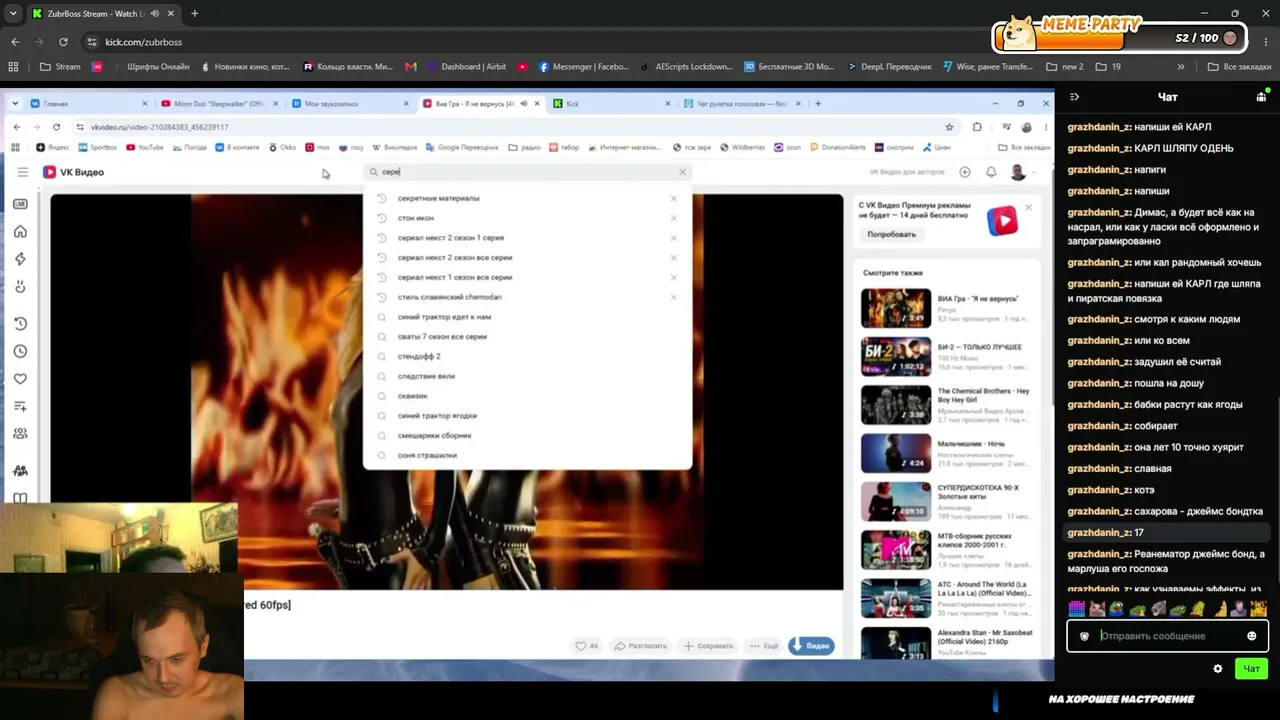Screen dimensions: 1280x720
Task: Open Kick chat settings gear
Action: click(1218, 669)
